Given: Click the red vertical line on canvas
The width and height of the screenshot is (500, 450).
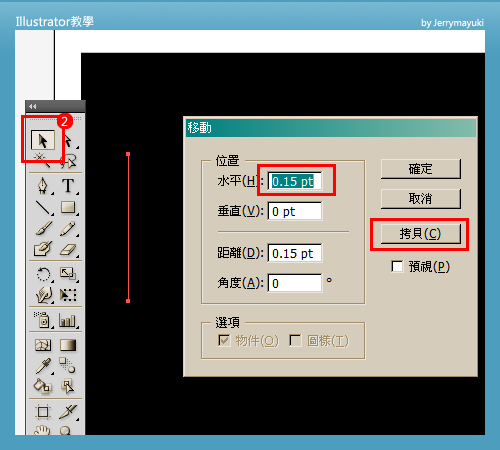Looking at the screenshot, I should 128,227.
